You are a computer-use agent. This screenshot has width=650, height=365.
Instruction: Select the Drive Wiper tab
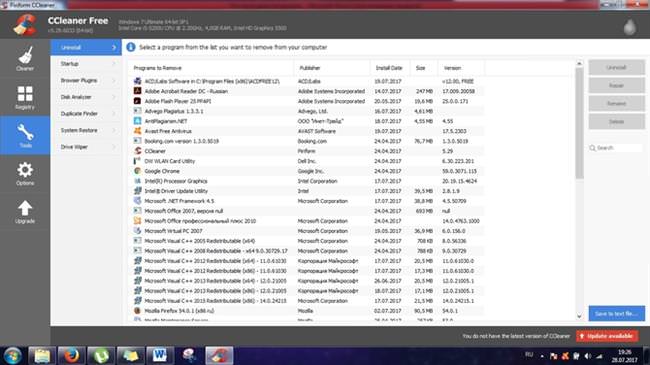[86, 147]
